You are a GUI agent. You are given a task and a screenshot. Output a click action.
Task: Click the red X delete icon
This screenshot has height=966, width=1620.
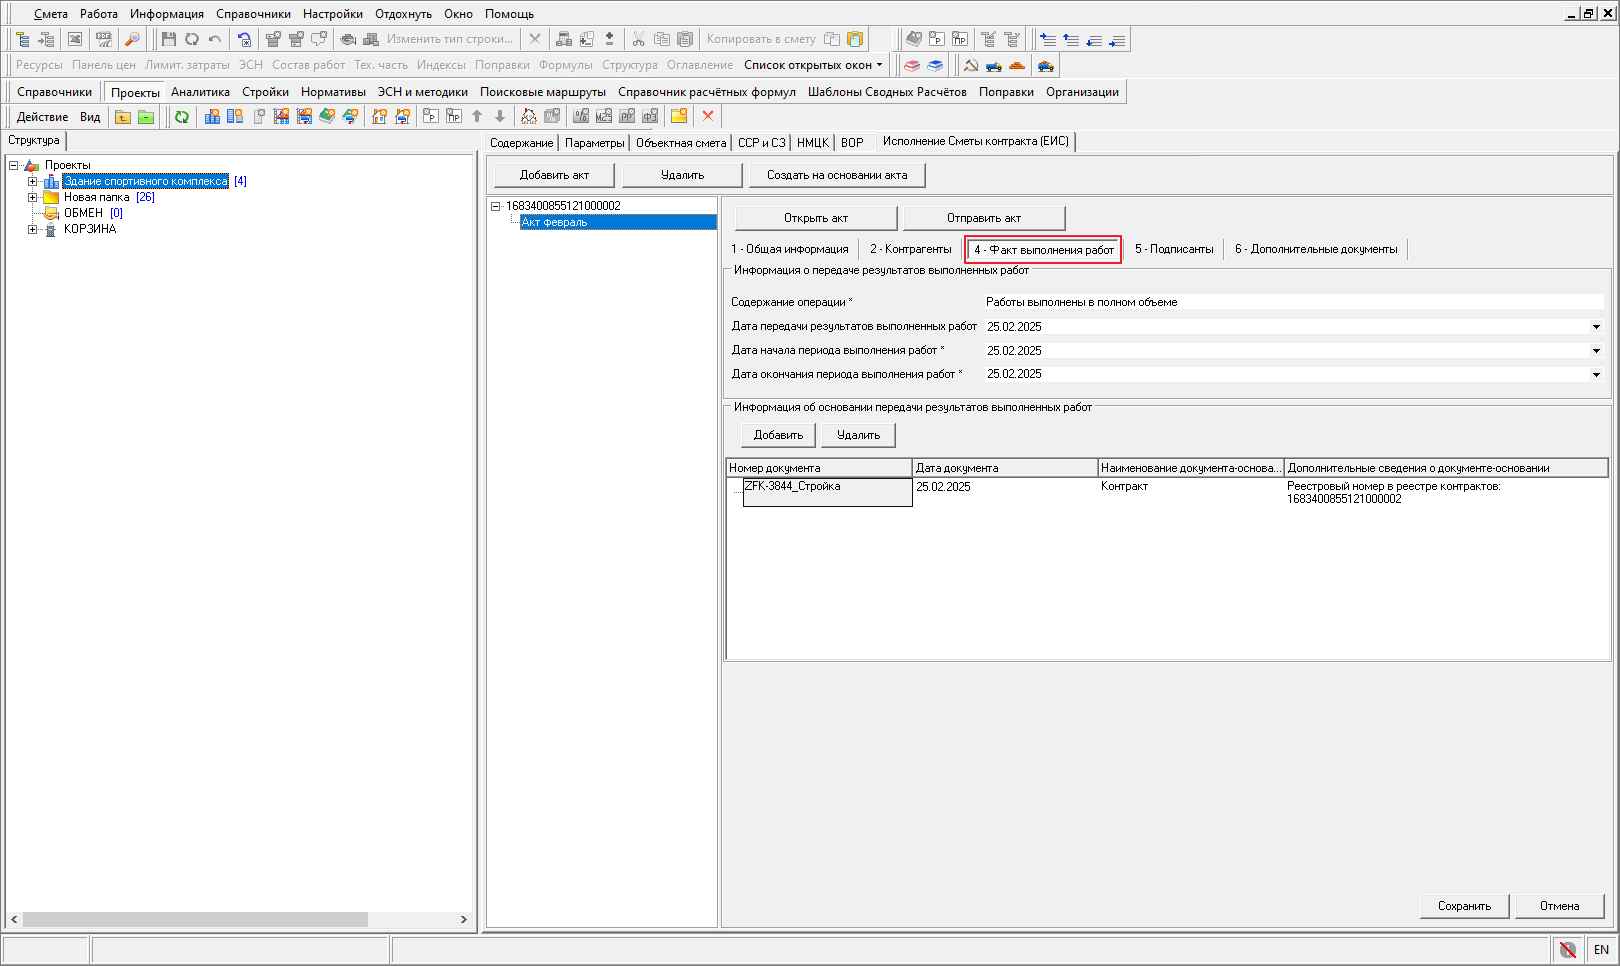point(708,116)
